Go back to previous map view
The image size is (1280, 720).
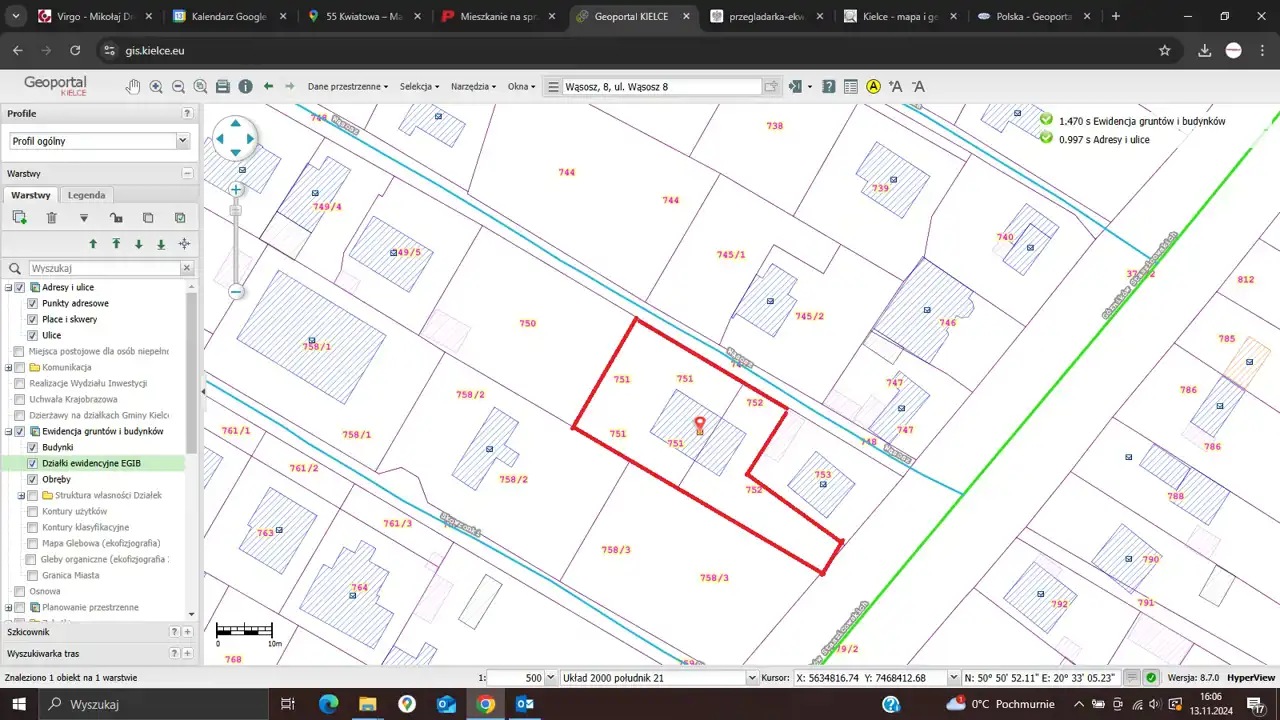pyautogui.click(x=268, y=87)
